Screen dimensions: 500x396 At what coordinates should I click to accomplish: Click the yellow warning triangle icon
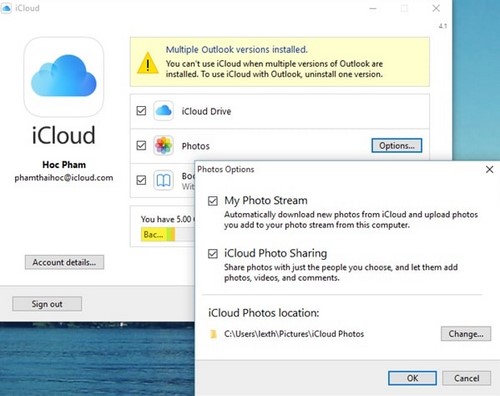[x=148, y=63]
